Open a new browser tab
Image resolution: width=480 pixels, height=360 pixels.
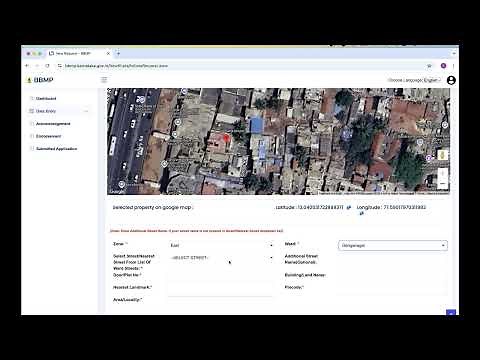pyautogui.click(x=118, y=53)
